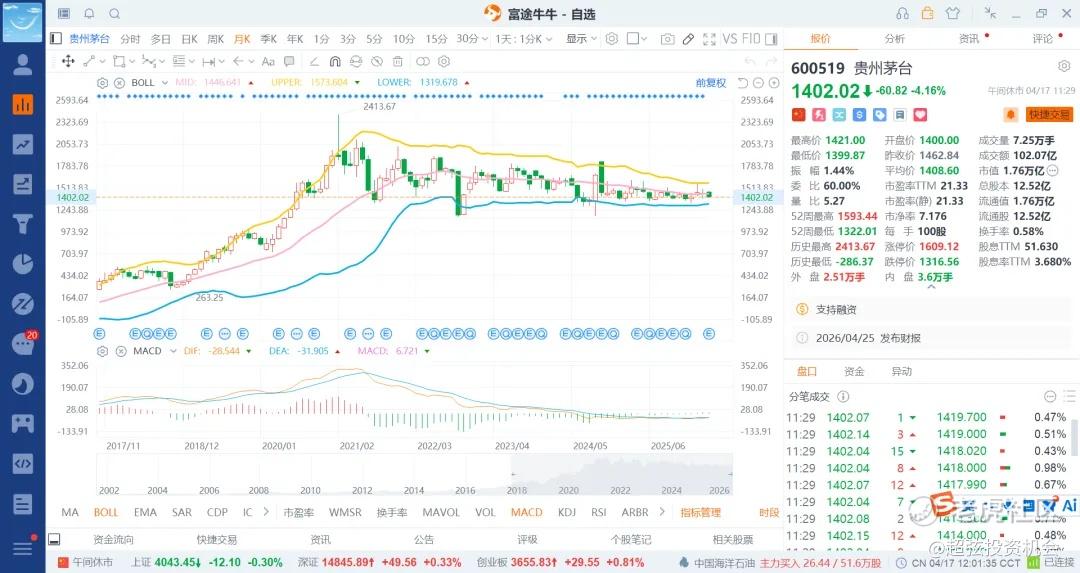Open the 显示 display dropdown
This screenshot has height=573, width=1080.
[581, 39]
